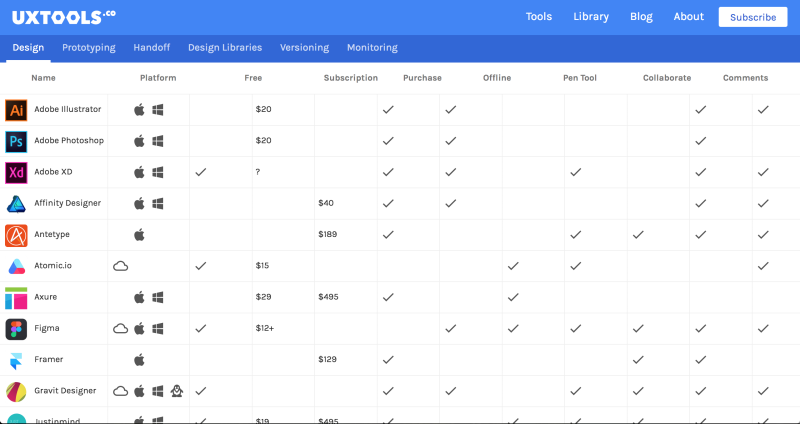Click the Windows icon in Adobe XD row
800x424 pixels.
point(158,172)
